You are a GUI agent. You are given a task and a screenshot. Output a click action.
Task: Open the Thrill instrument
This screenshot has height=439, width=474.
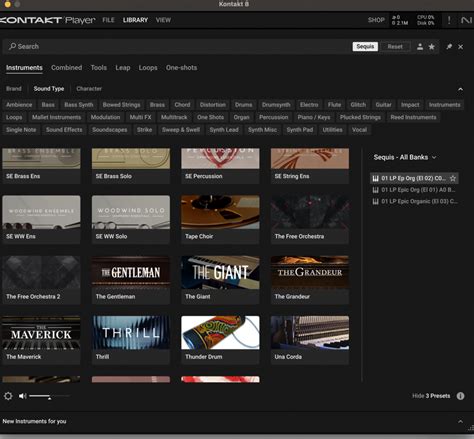[131, 340]
